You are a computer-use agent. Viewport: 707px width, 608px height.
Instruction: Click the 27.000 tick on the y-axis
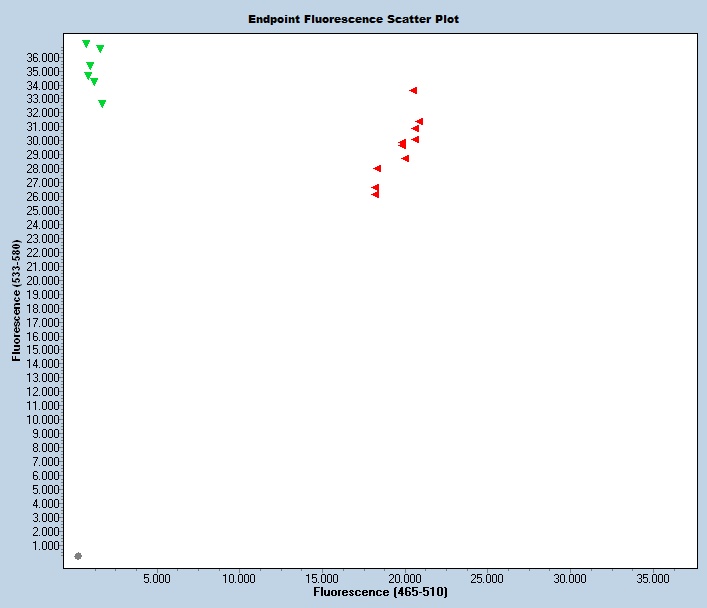click(x=44, y=183)
